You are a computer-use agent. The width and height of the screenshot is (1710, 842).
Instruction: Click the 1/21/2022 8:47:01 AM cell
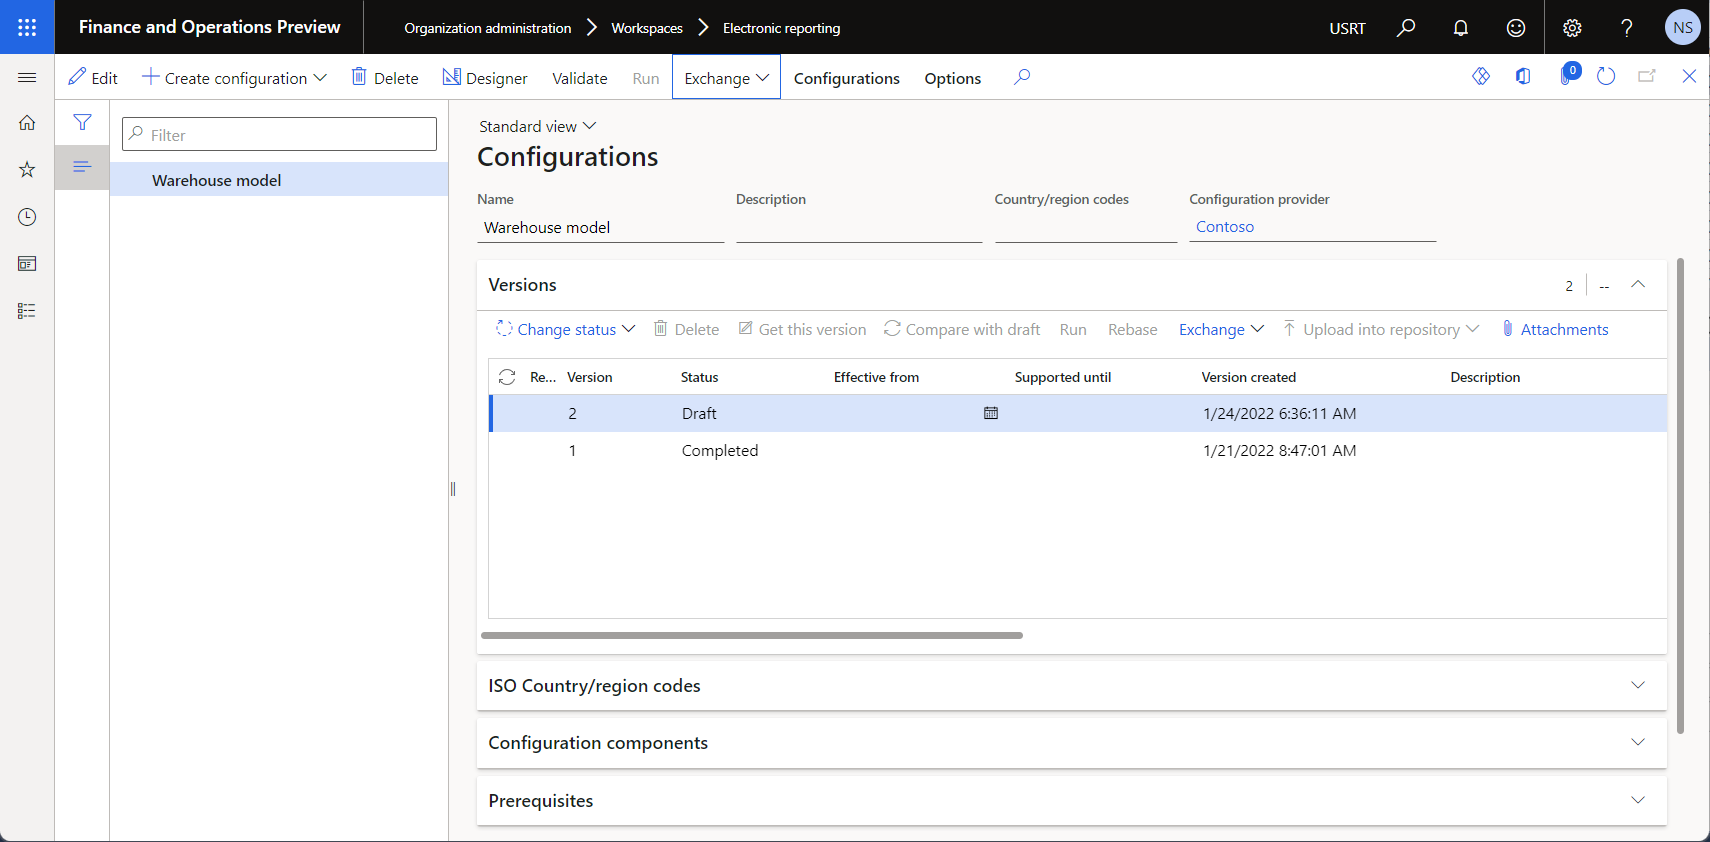1280,450
